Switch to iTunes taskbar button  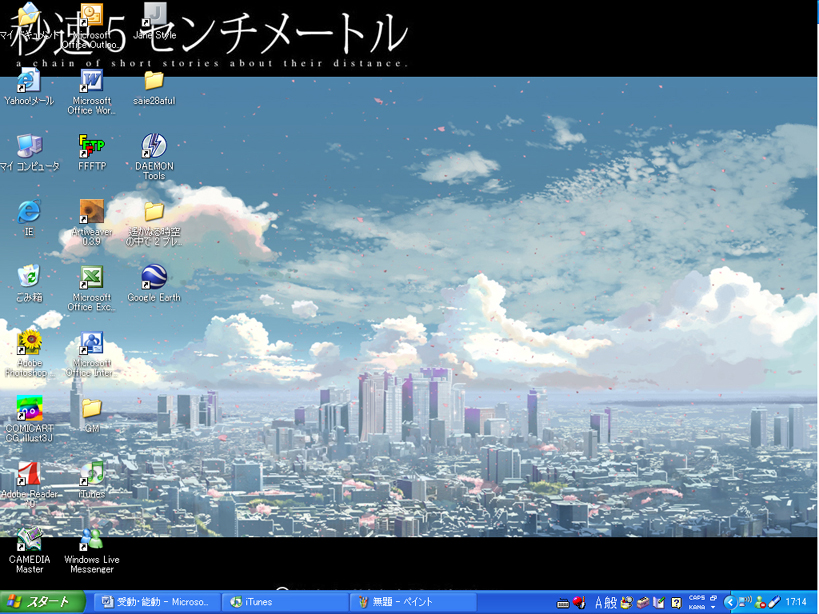(x=285, y=602)
